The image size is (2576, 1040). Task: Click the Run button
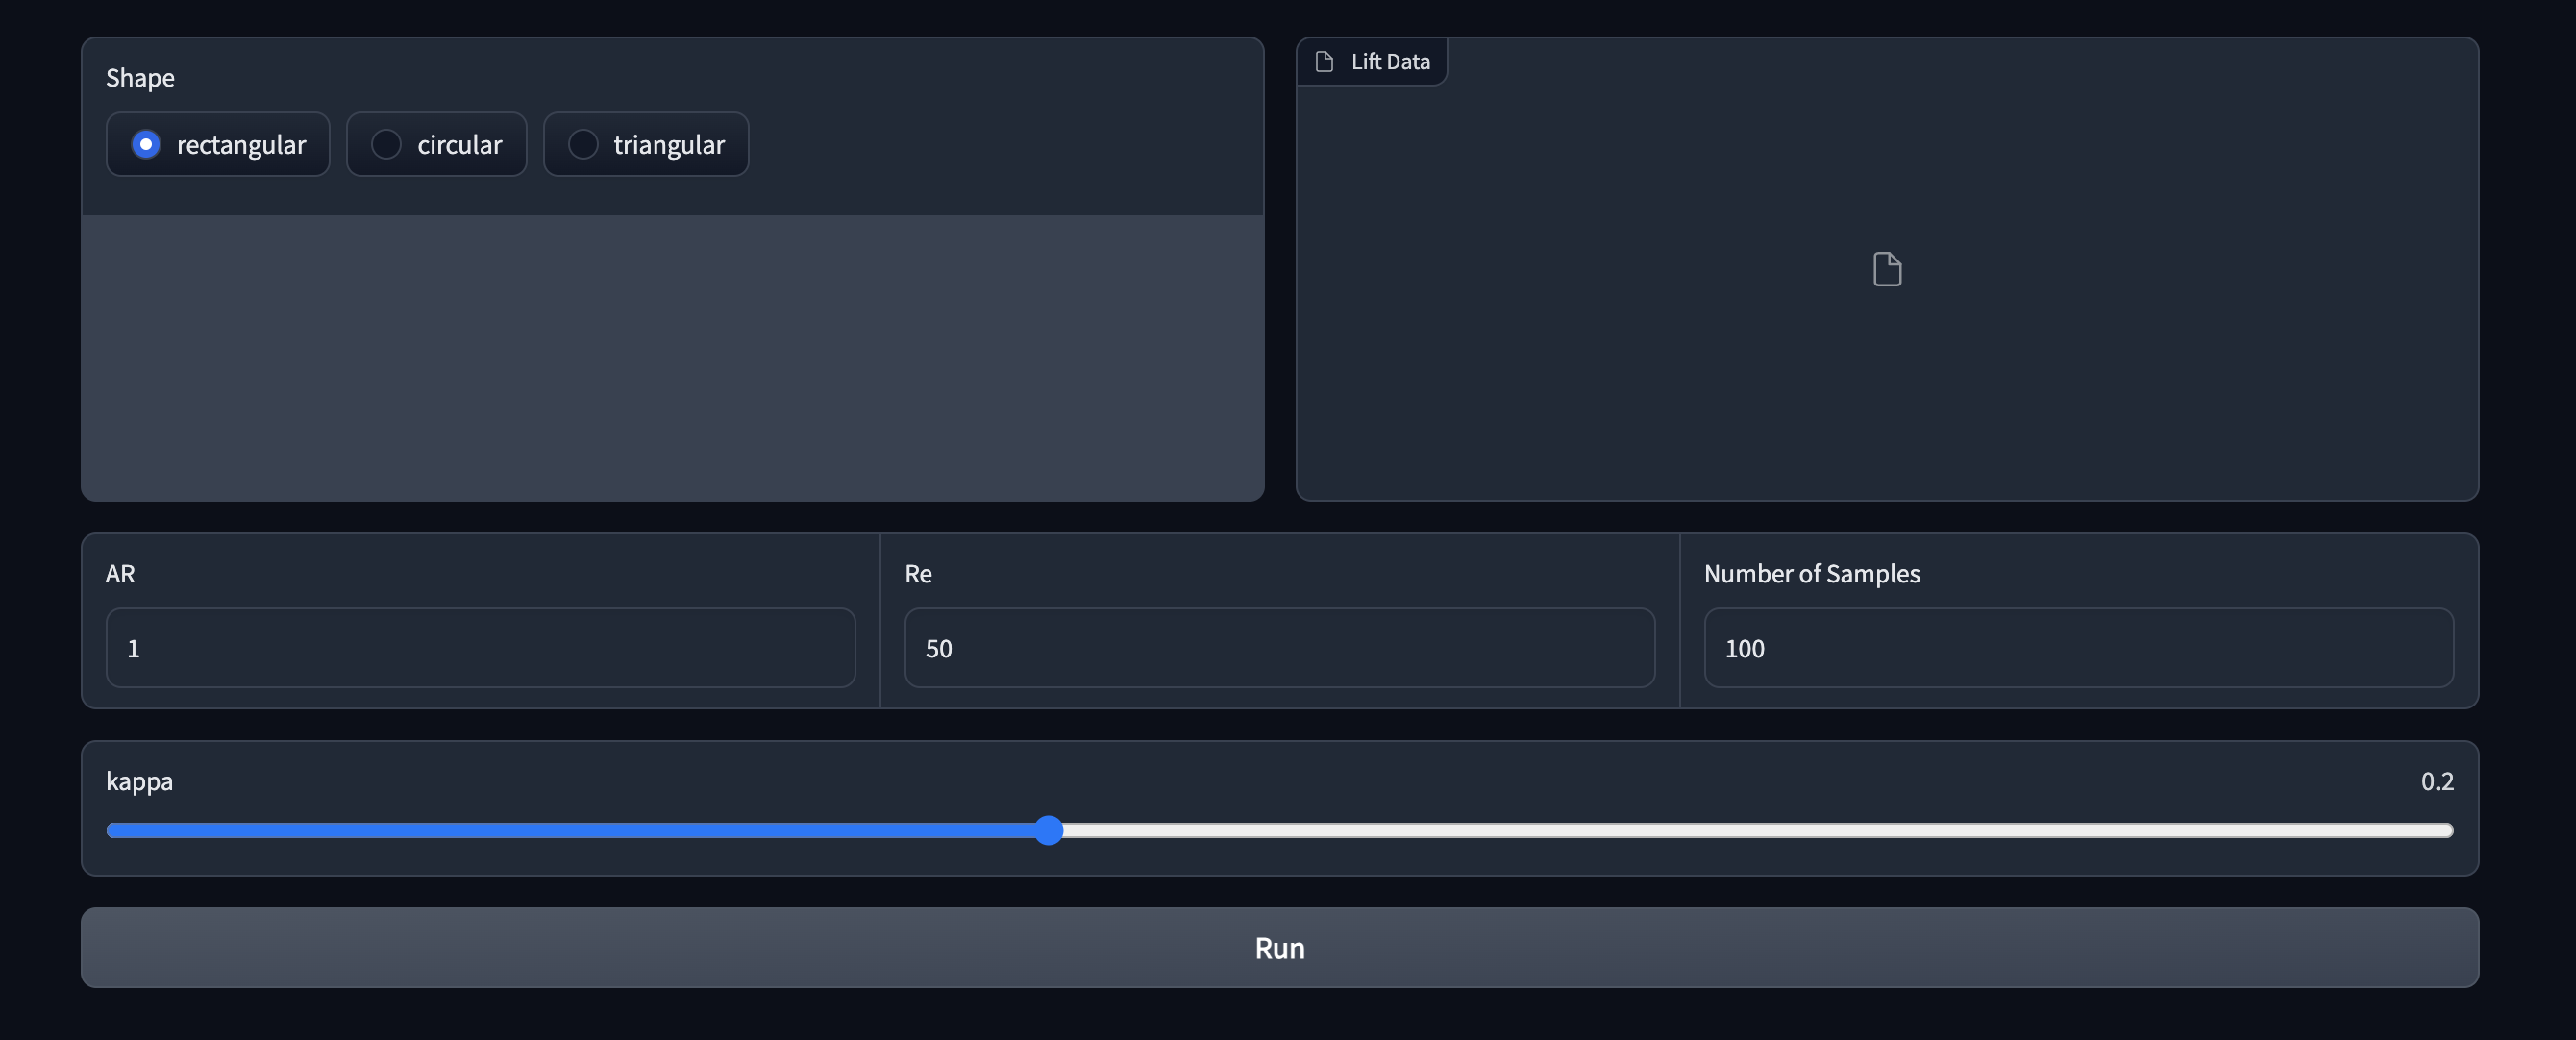1279,948
